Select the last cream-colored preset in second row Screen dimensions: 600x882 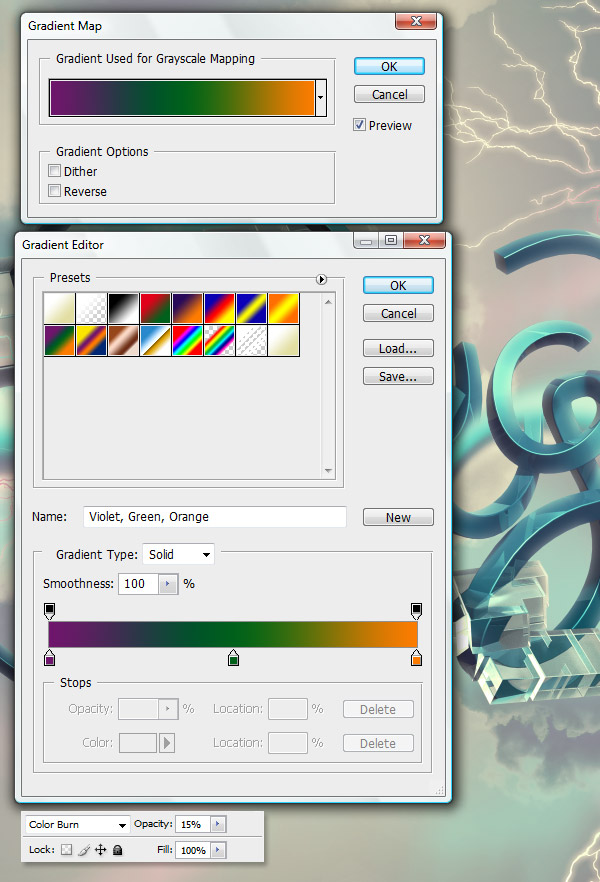284,340
